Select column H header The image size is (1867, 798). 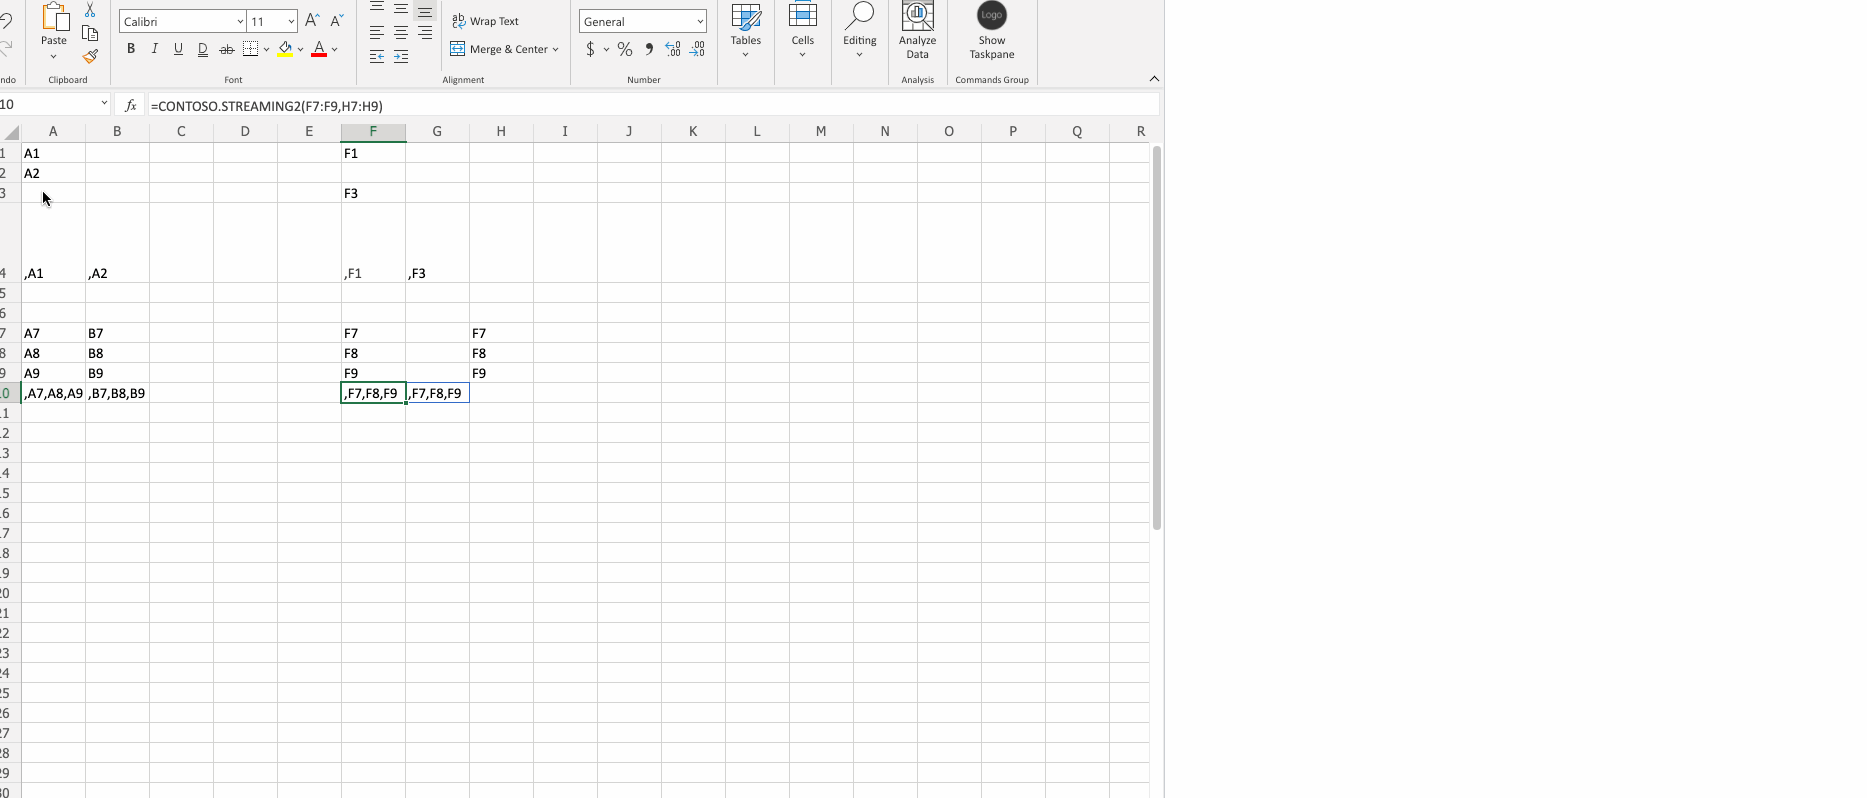pos(501,132)
